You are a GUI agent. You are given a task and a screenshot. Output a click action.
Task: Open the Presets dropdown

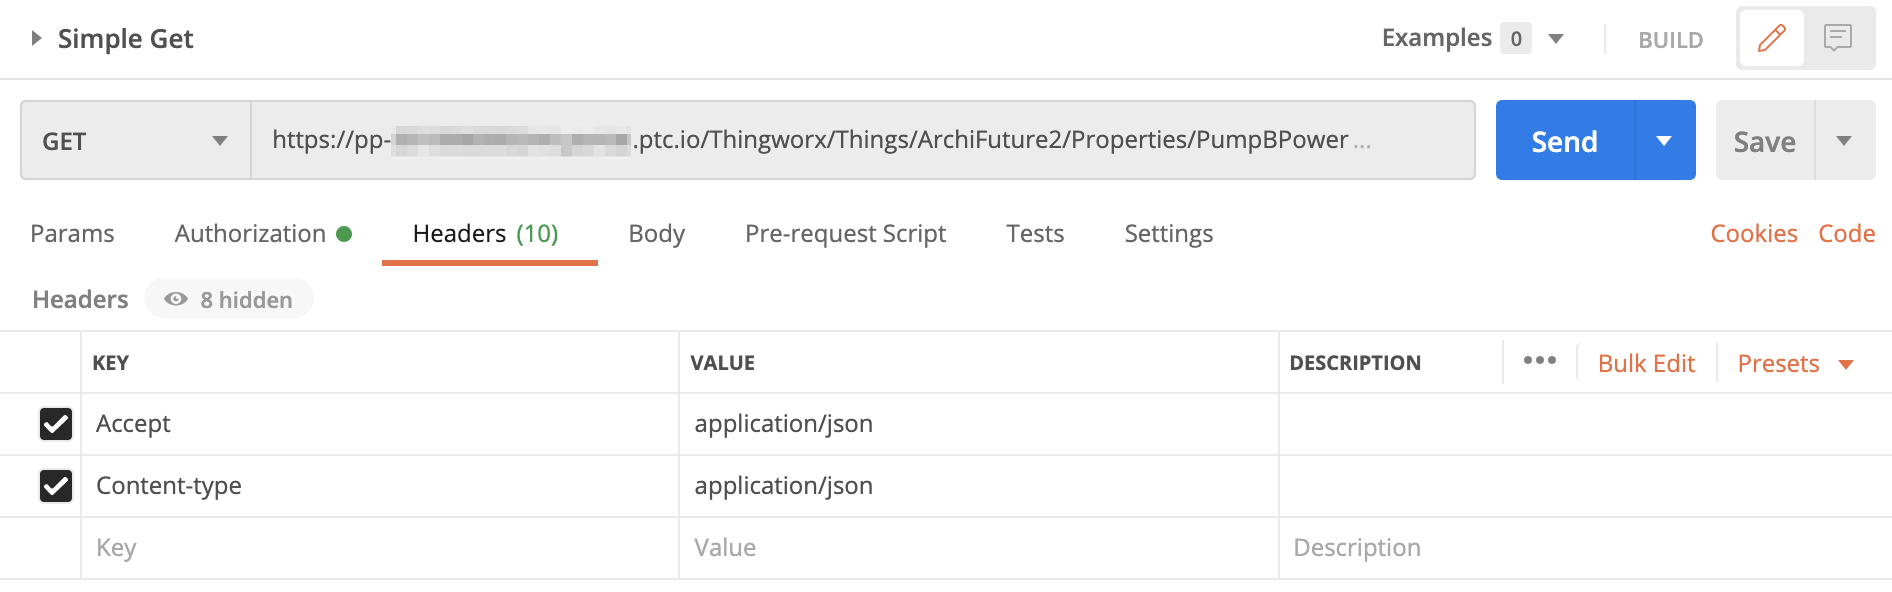click(1795, 364)
